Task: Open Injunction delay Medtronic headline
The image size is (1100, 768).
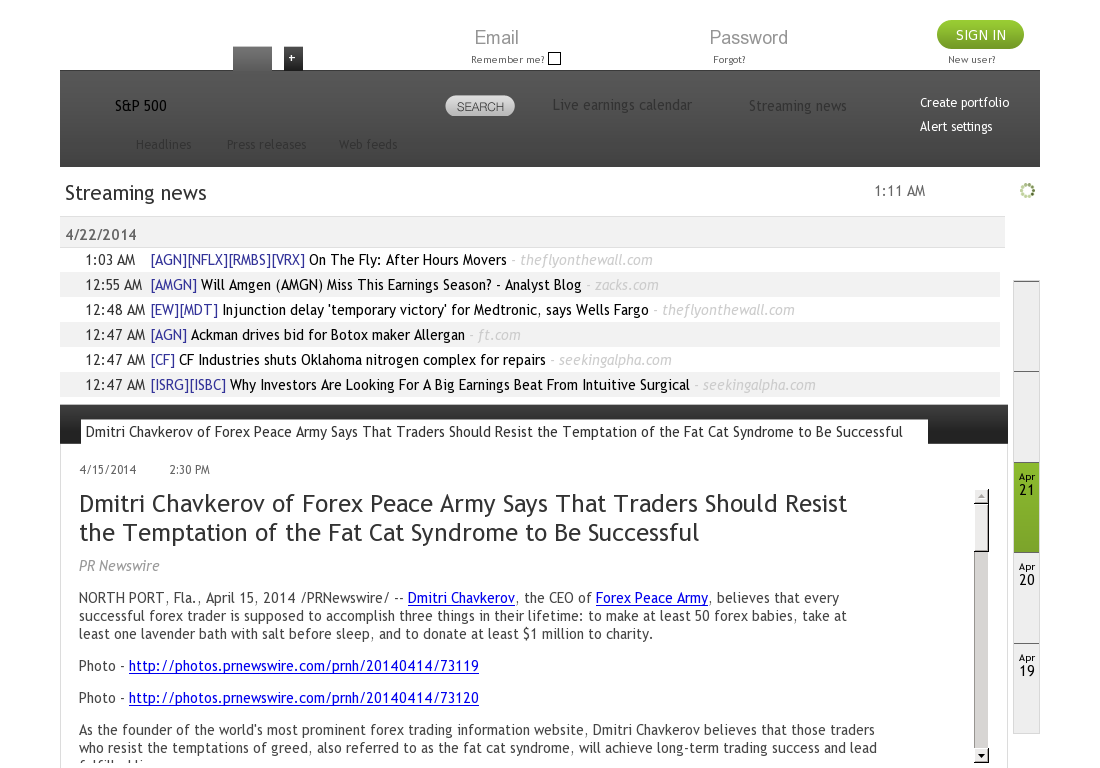Action: pyautogui.click(x=435, y=310)
